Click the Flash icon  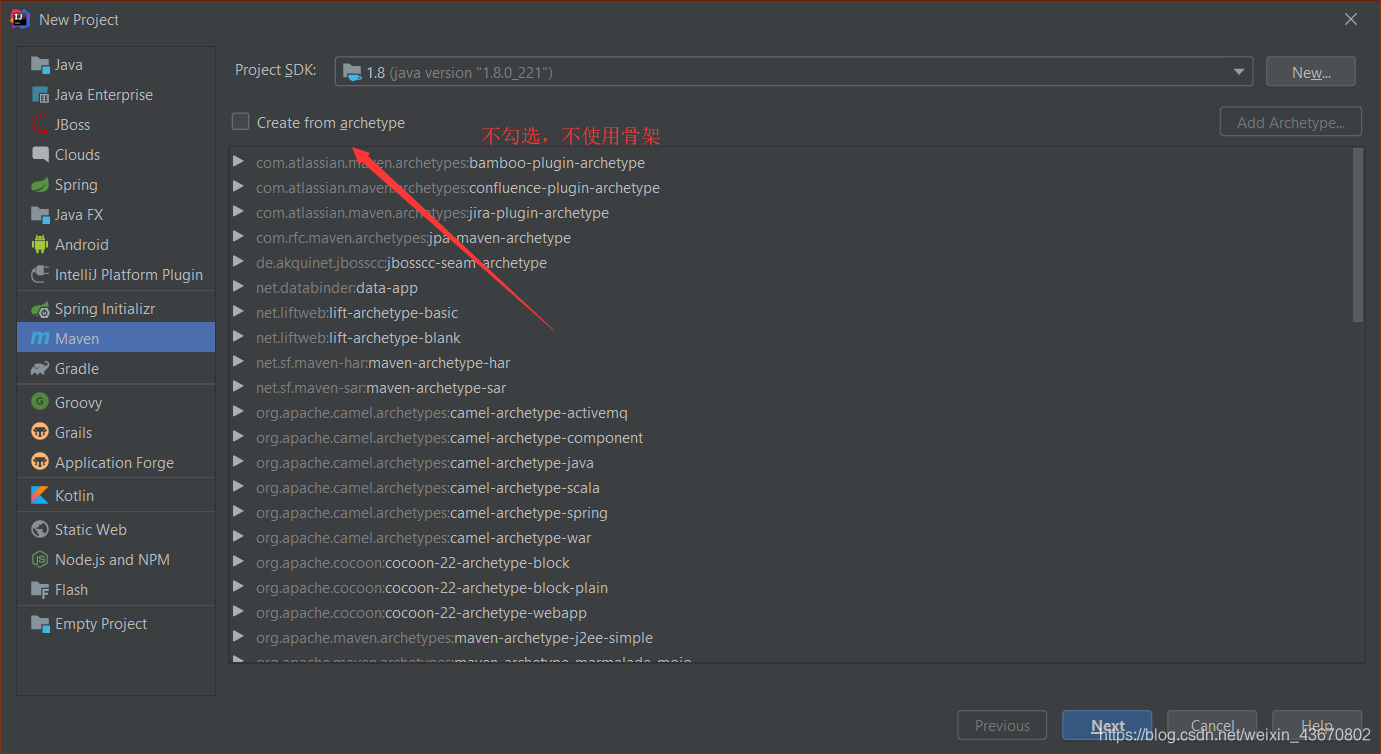tap(40, 589)
